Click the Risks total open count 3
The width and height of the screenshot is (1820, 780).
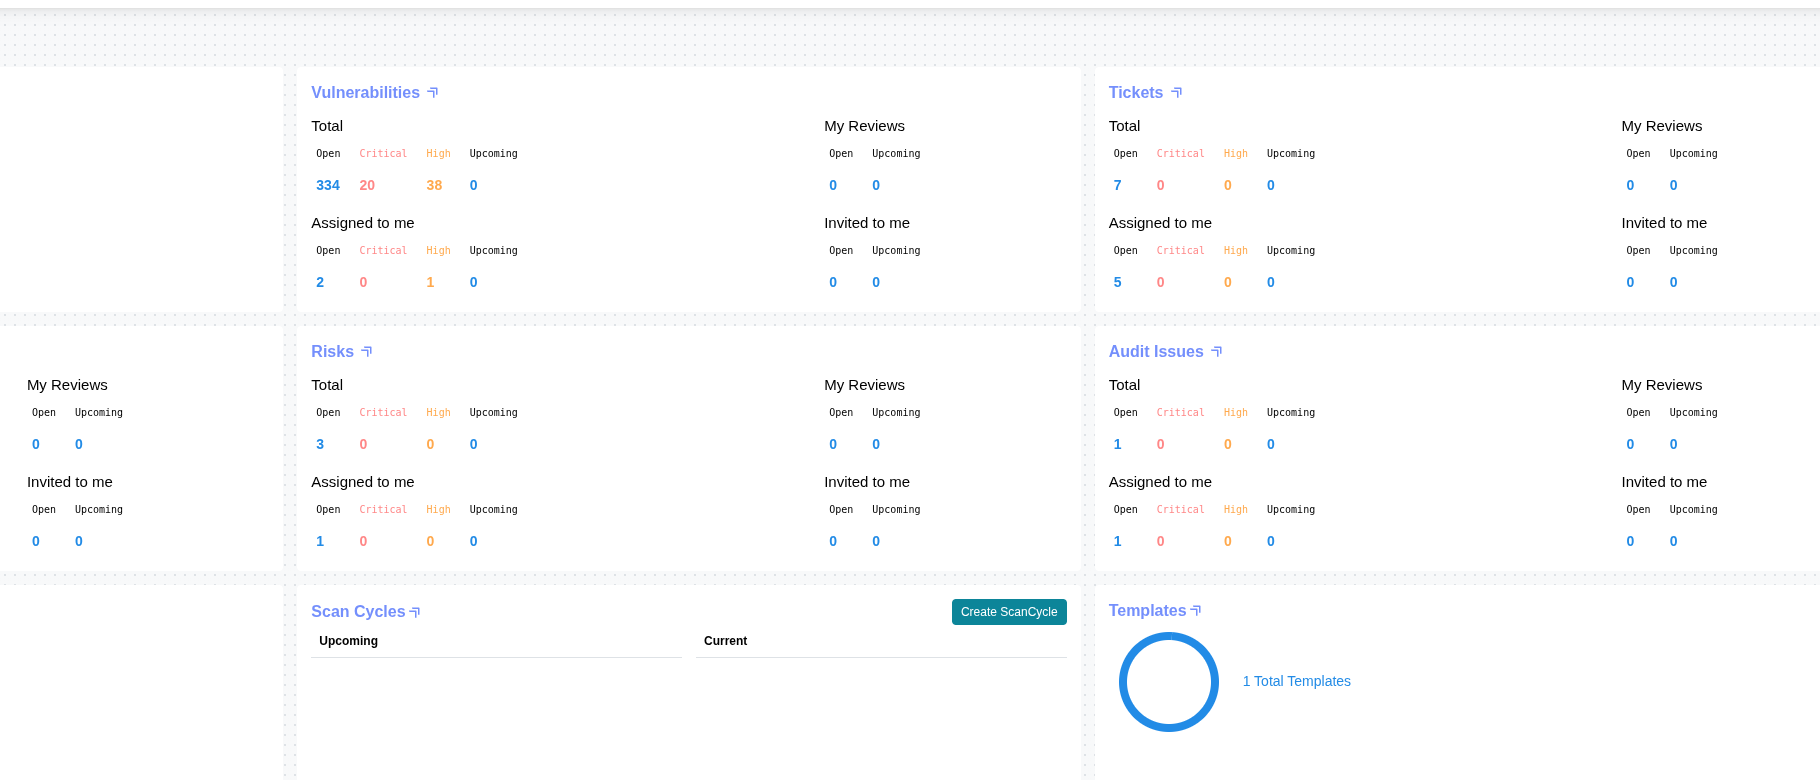320,444
